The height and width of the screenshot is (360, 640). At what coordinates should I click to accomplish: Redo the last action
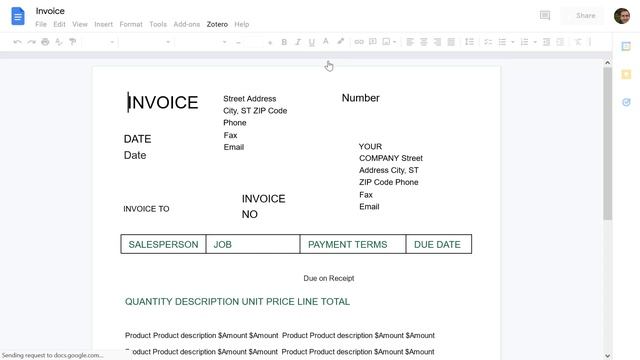(31, 42)
